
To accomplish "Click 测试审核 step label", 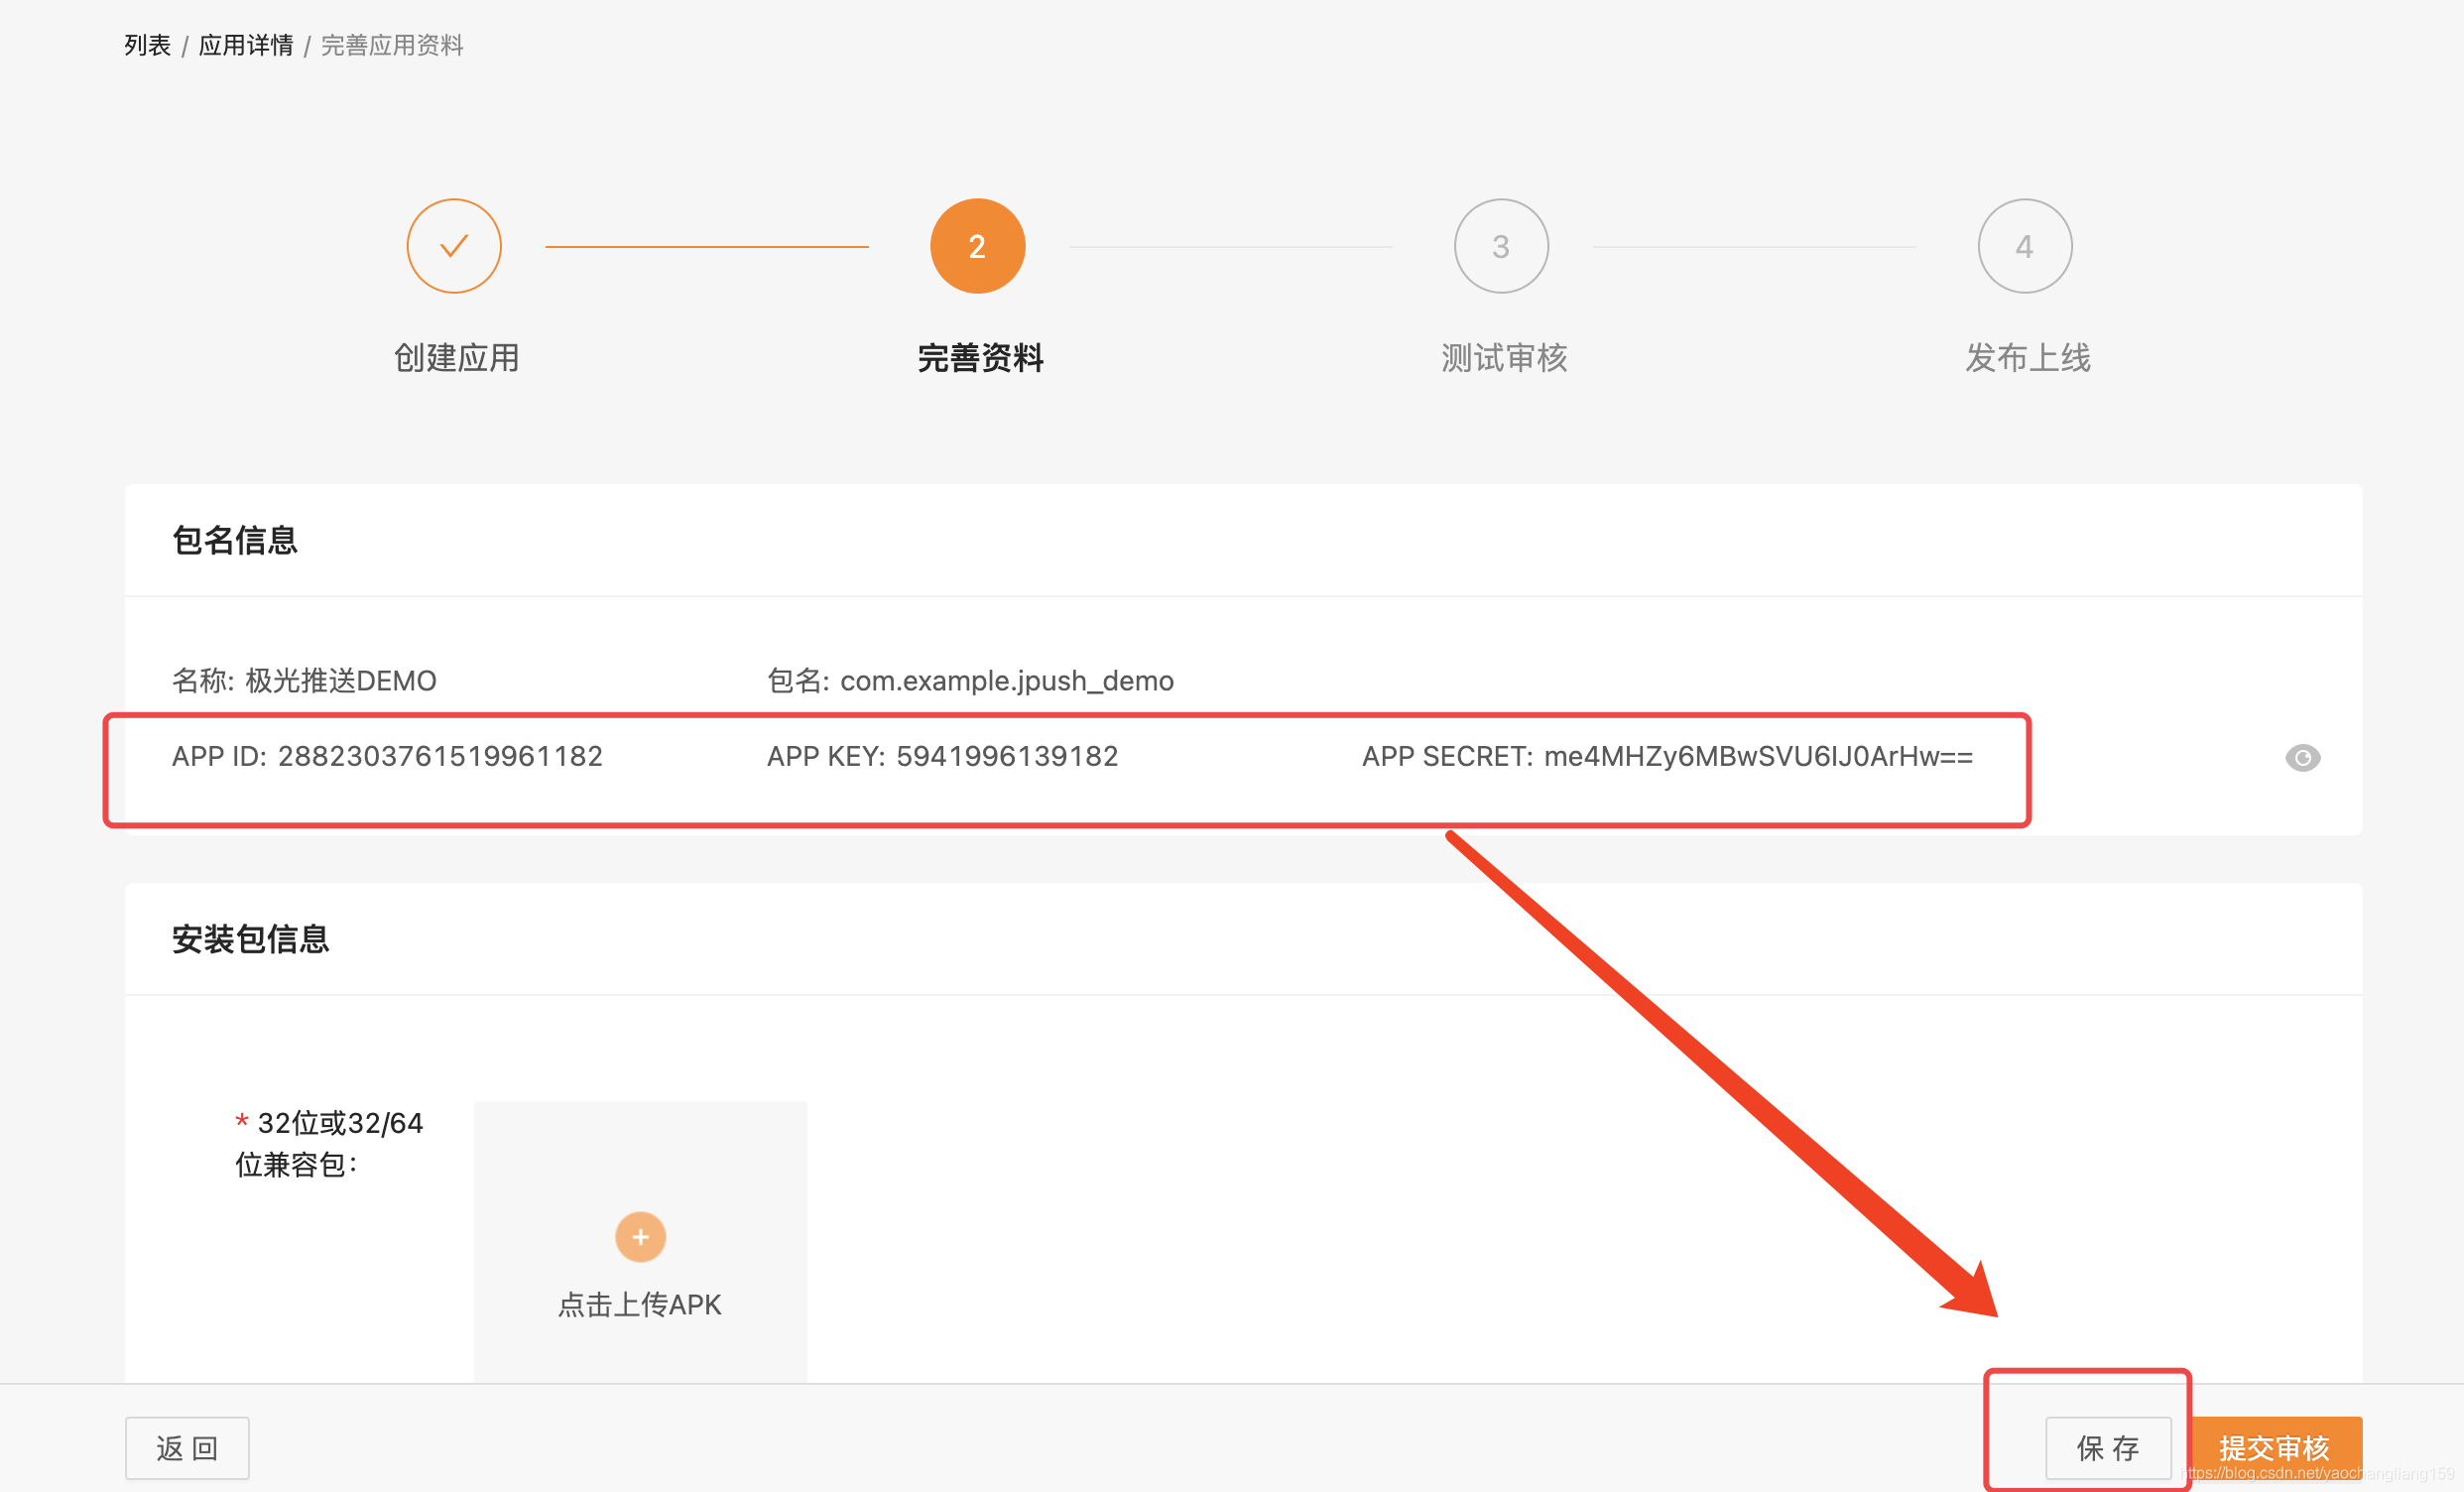I will [x=1504, y=358].
